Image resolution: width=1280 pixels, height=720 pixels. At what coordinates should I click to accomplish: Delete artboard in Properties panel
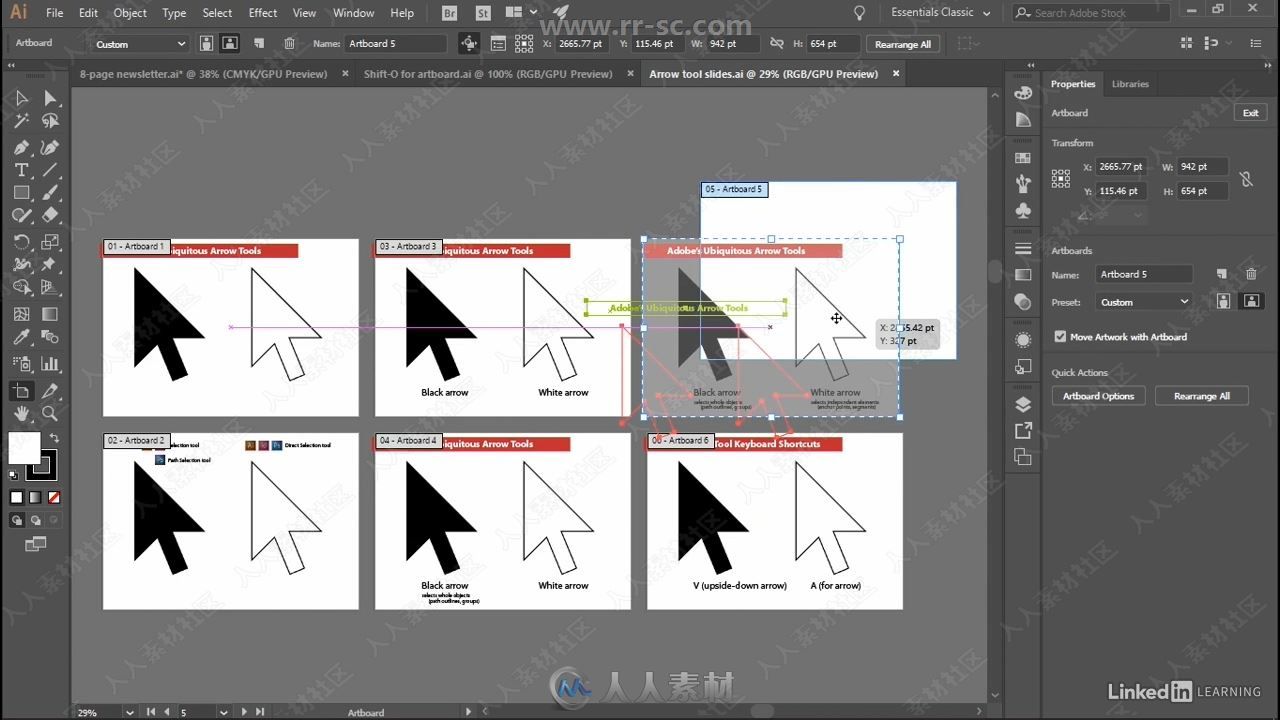coord(1251,274)
